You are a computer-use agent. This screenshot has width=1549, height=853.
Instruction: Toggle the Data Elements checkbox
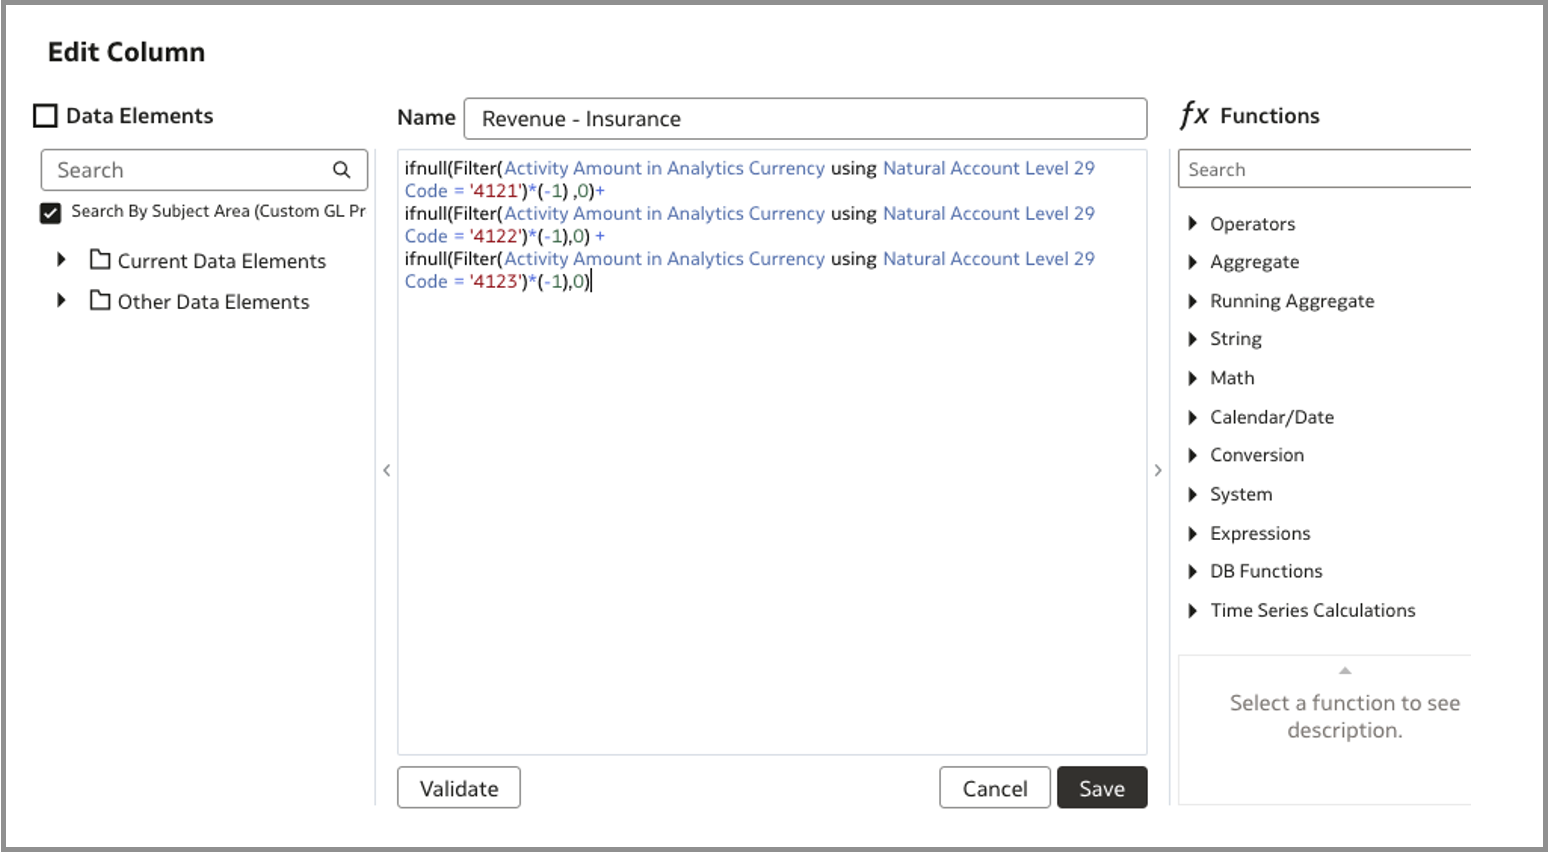click(x=46, y=116)
